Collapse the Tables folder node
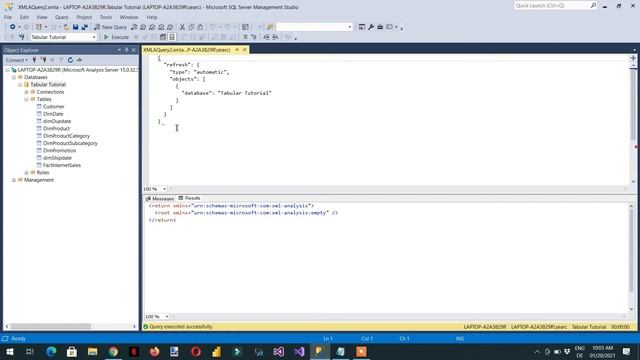 tap(27, 99)
